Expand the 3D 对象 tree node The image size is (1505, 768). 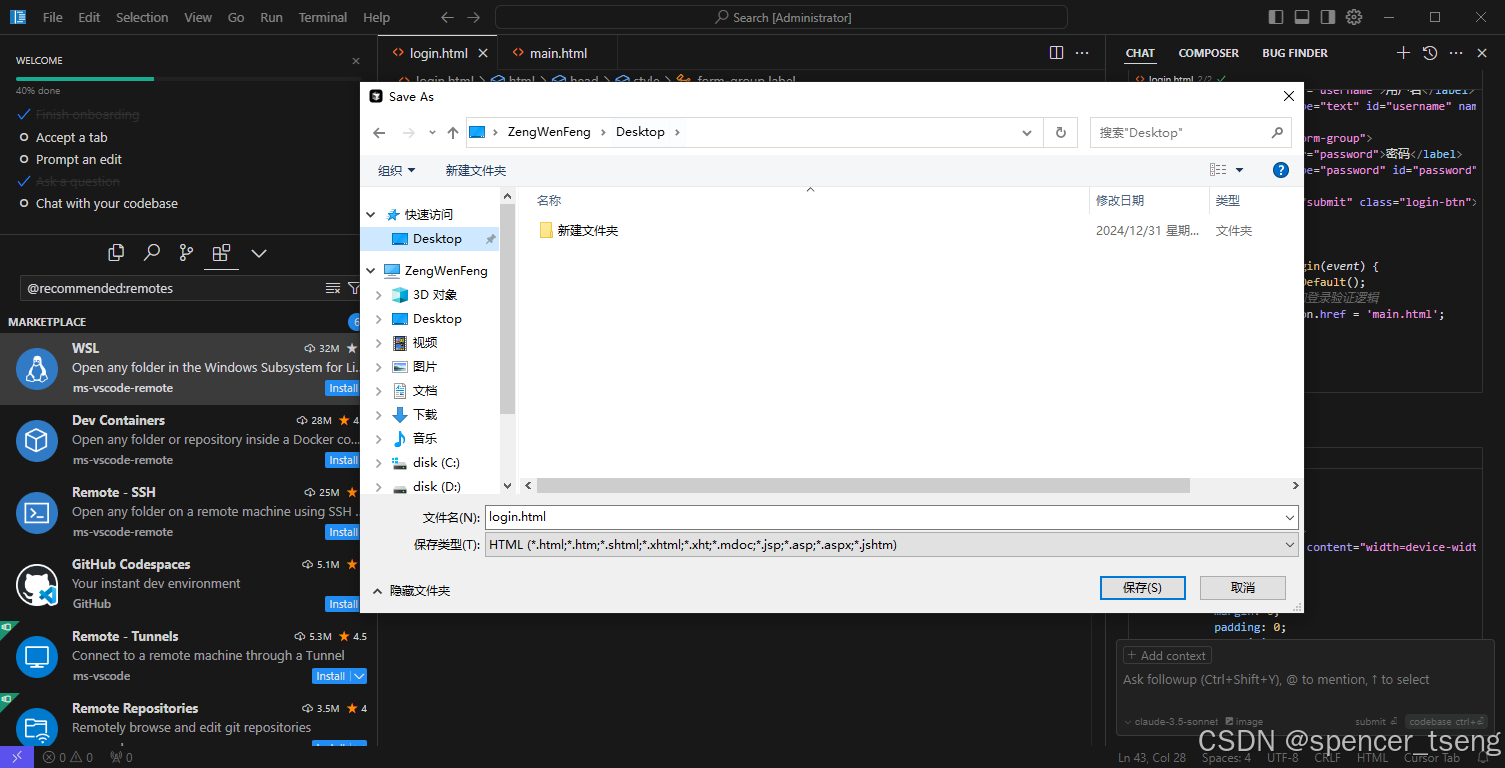[x=379, y=295]
